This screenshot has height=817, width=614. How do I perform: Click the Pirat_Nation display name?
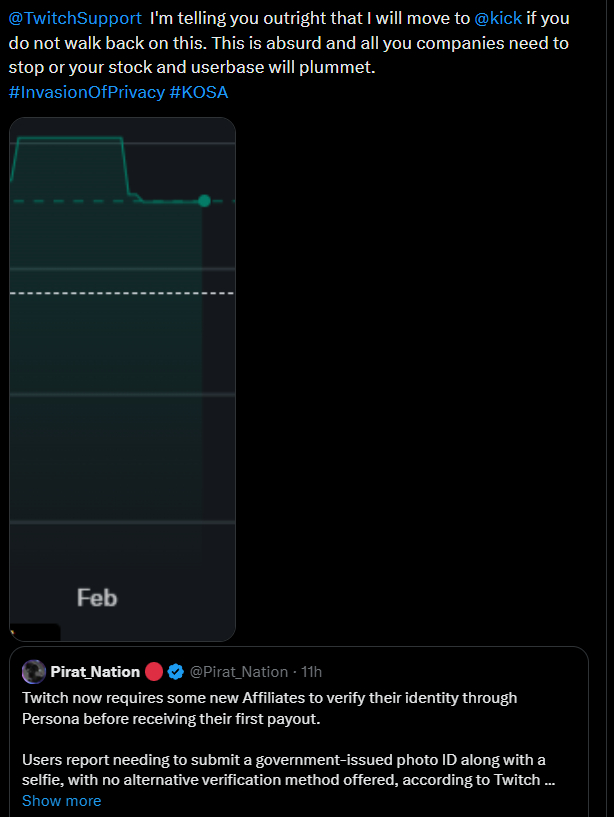(x=95, y=672)
